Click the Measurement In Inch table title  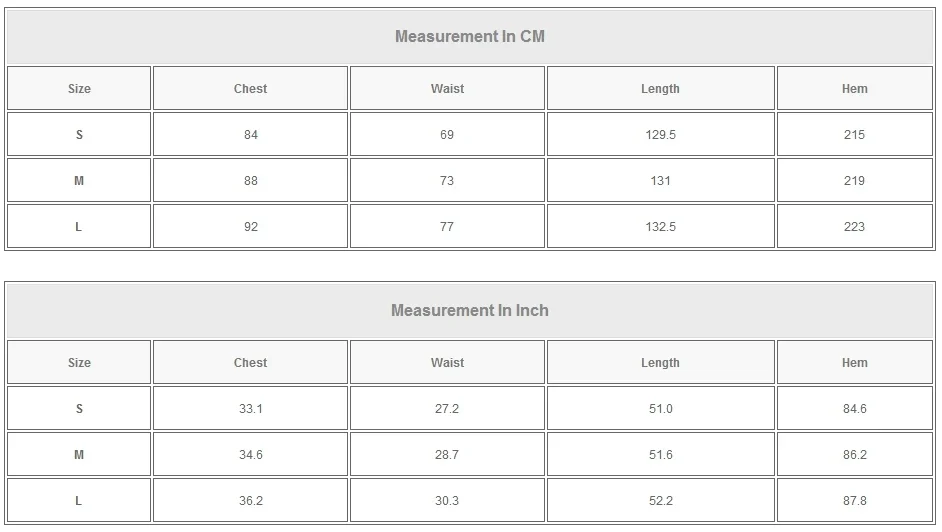tap(470, 311)
